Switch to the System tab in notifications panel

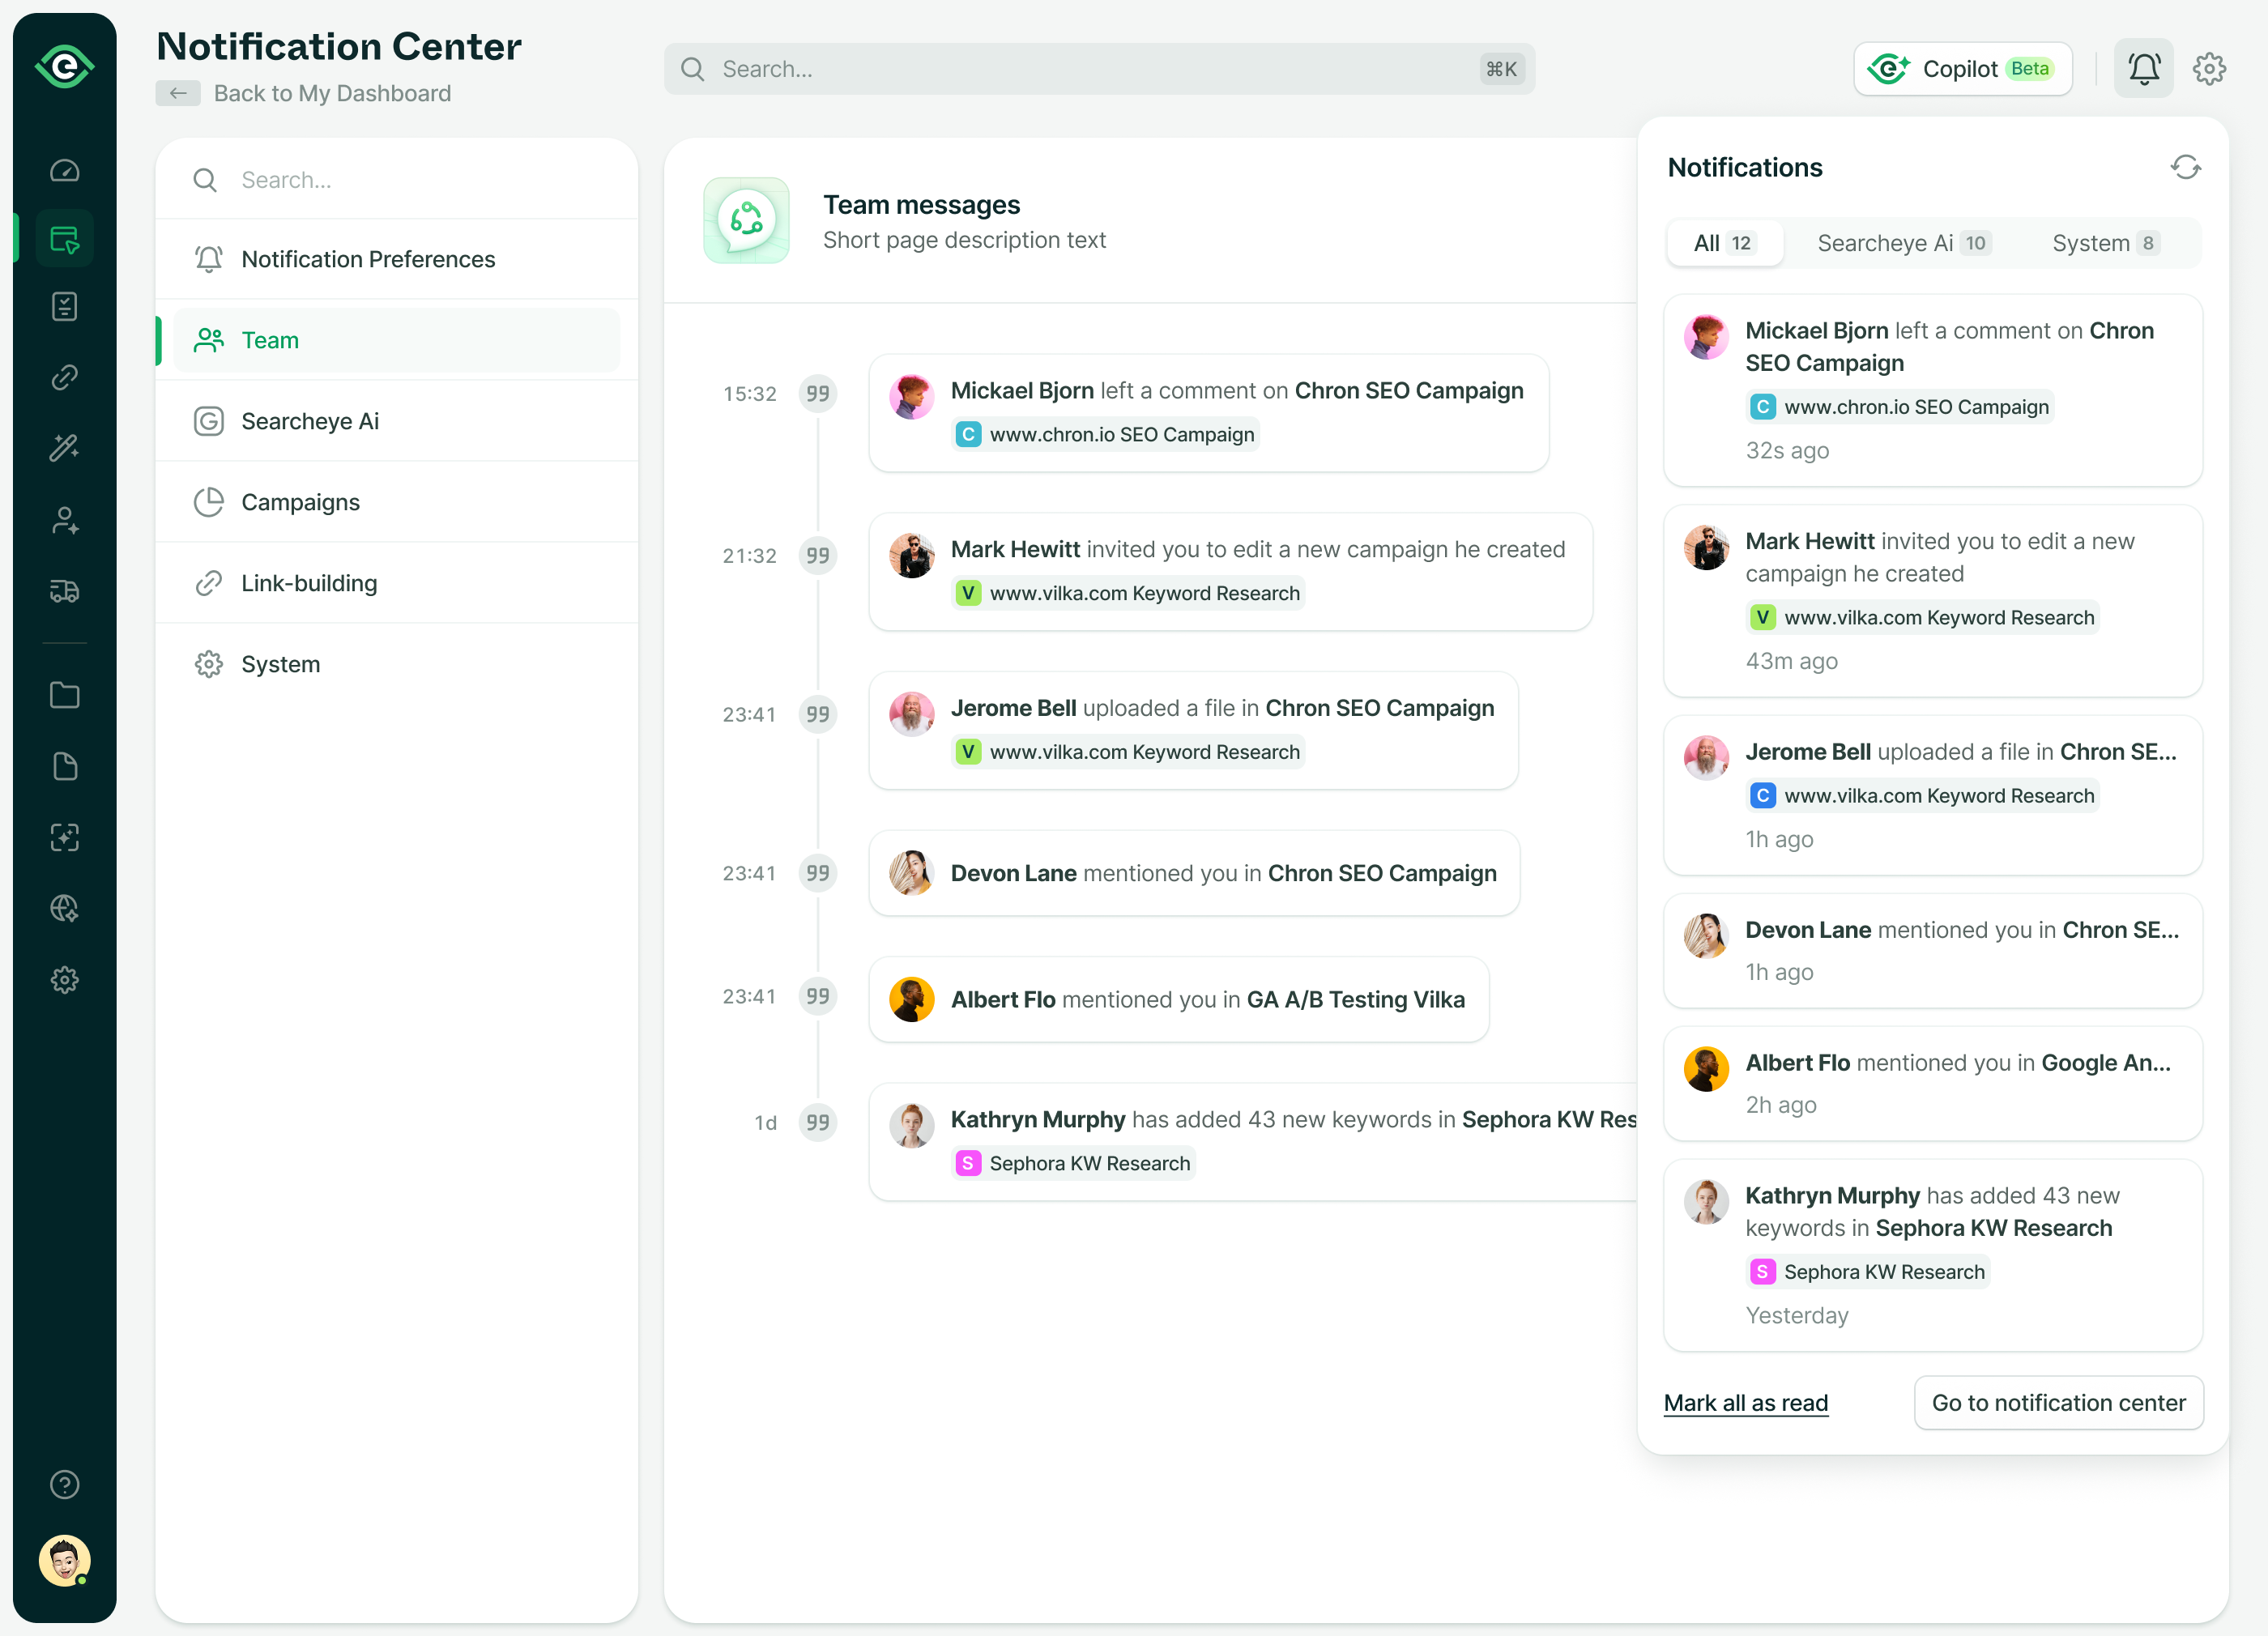point(2103,242)
